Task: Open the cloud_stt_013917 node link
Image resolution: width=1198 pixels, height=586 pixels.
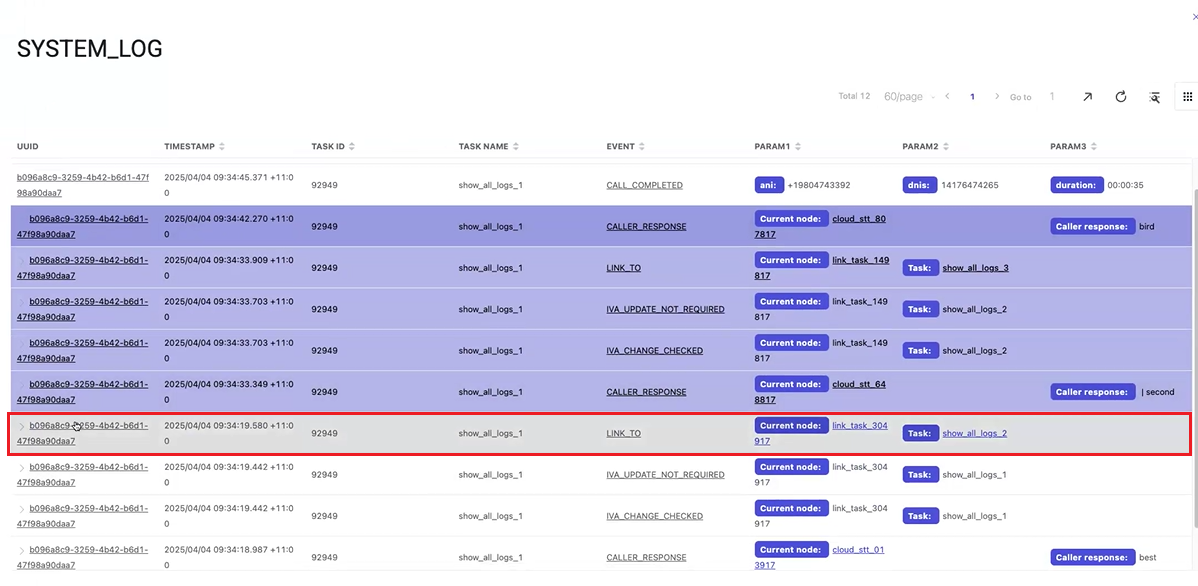Action: 819,557
